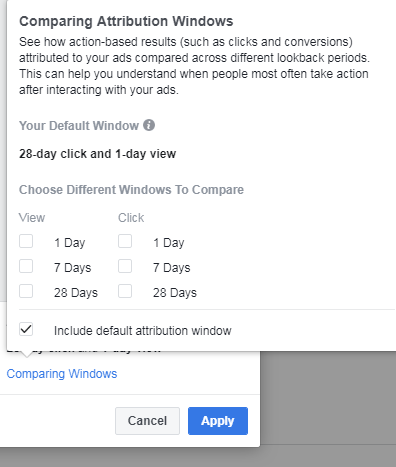Enable the 1 Day View checkbox

point(26,241)
